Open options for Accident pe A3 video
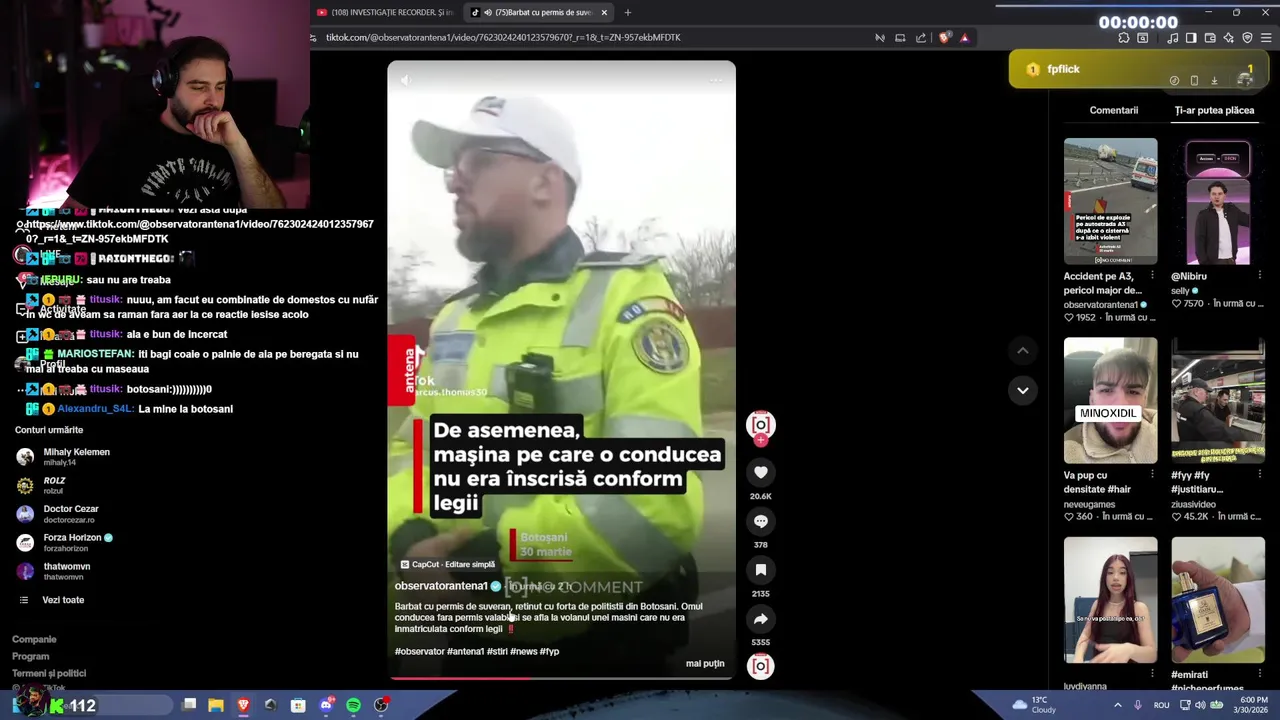This screenshot has height=720, width=1280. (1152, 276)
